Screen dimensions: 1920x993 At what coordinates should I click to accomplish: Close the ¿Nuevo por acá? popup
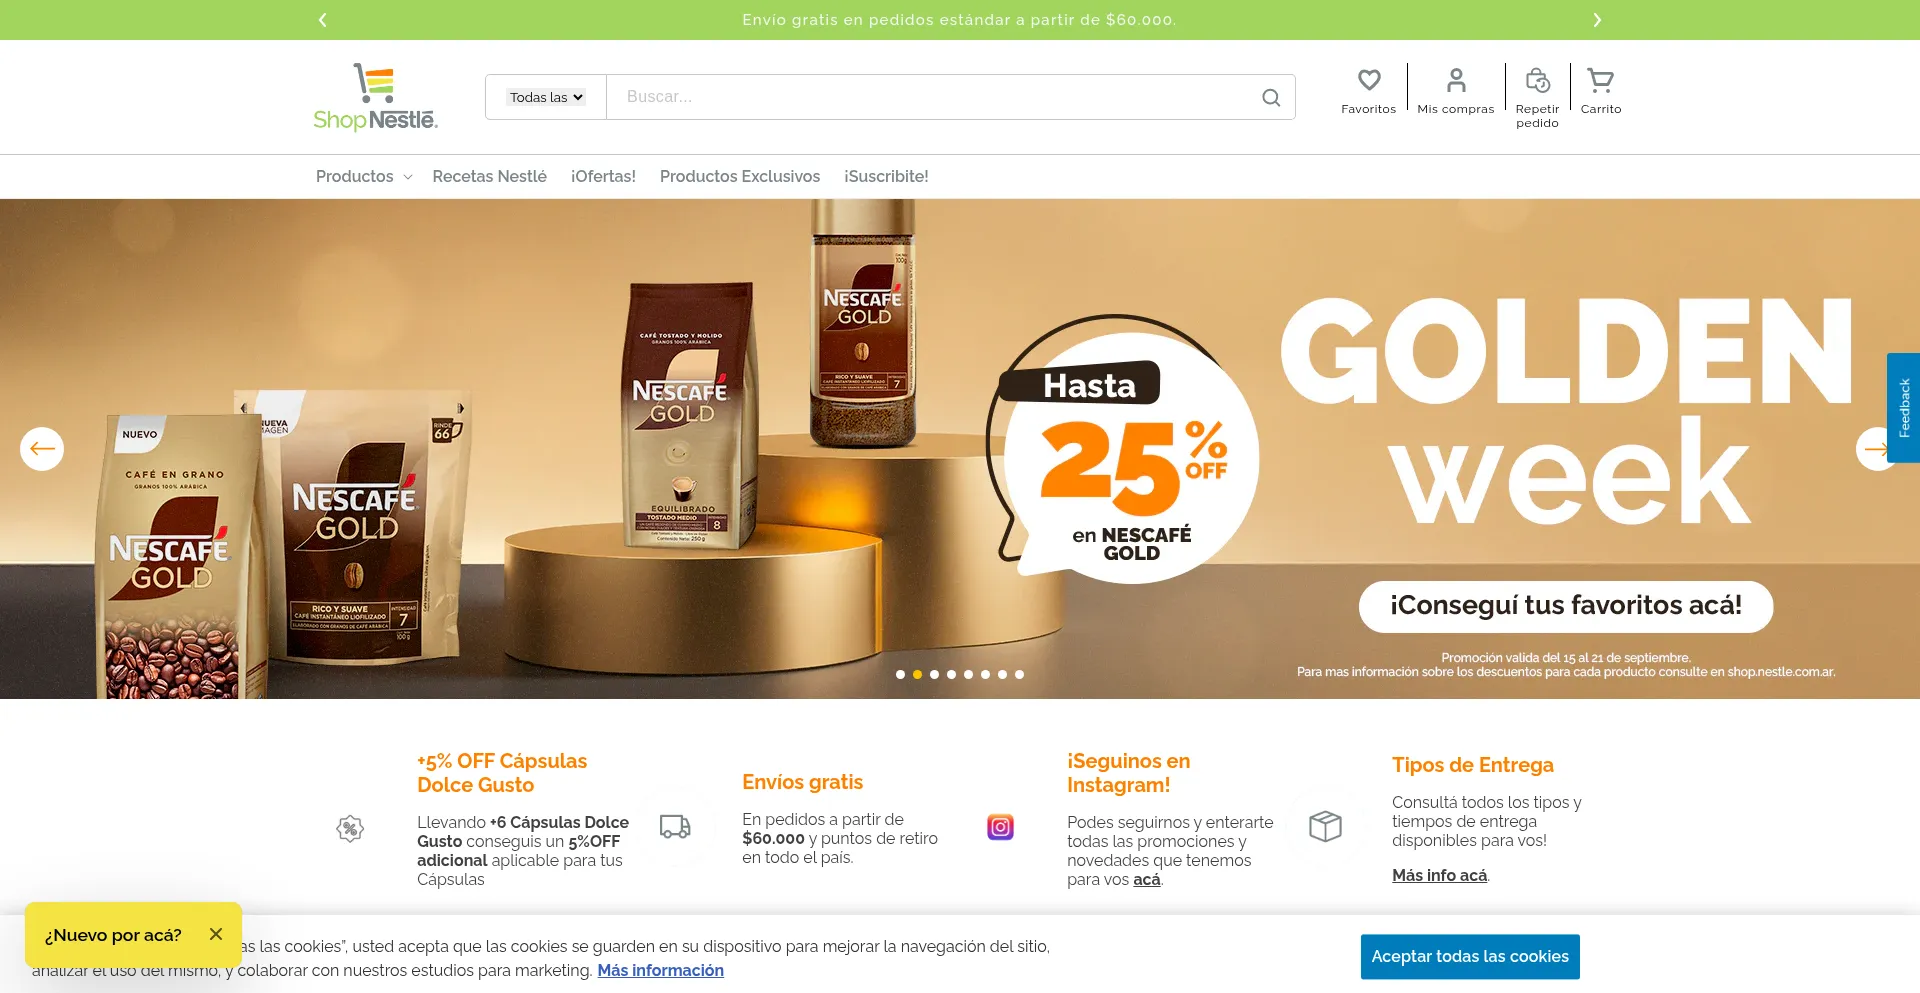tap(216, 934)
